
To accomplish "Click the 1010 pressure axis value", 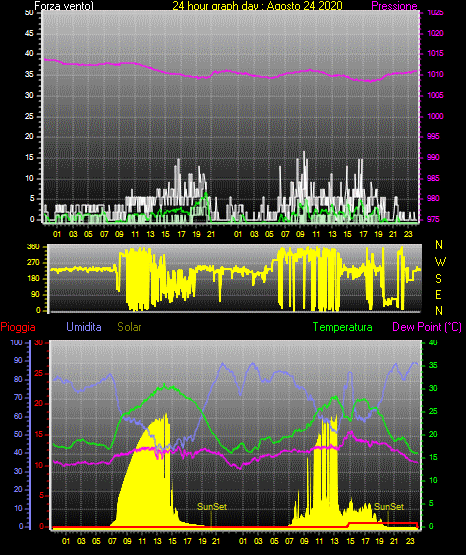I will [x=435, y=74].
